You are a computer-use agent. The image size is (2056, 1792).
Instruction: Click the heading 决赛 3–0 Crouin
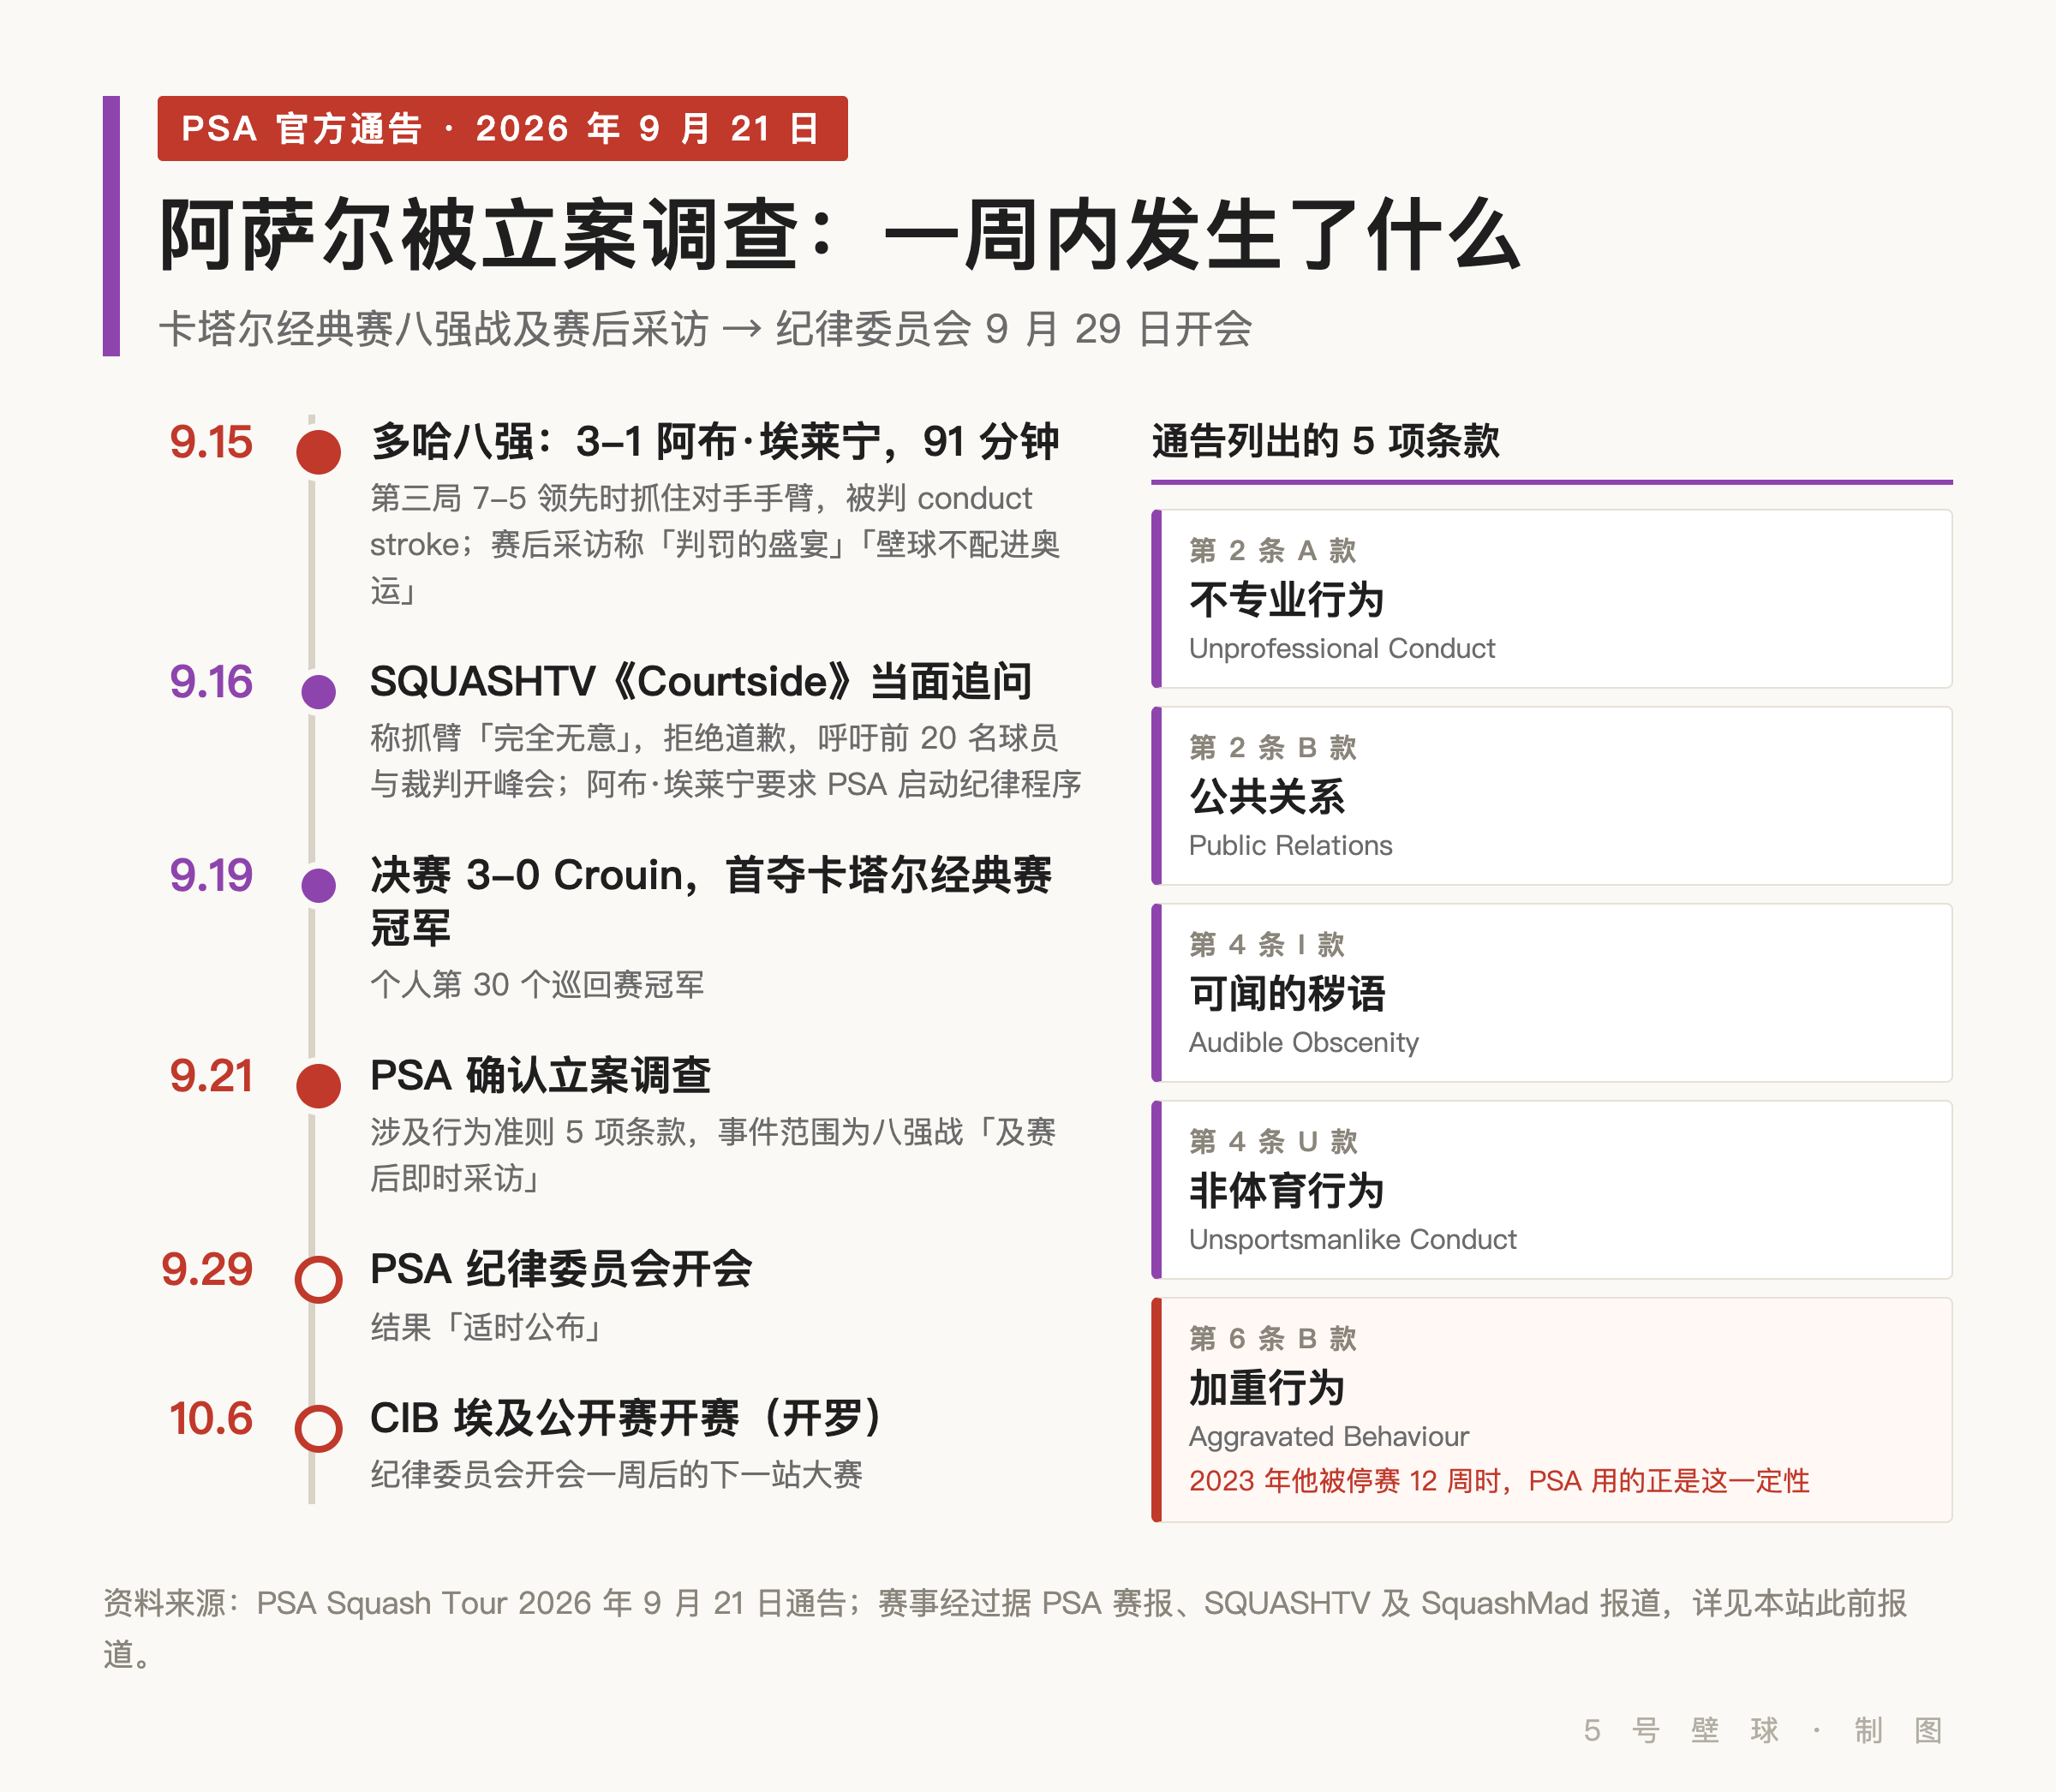711,901
